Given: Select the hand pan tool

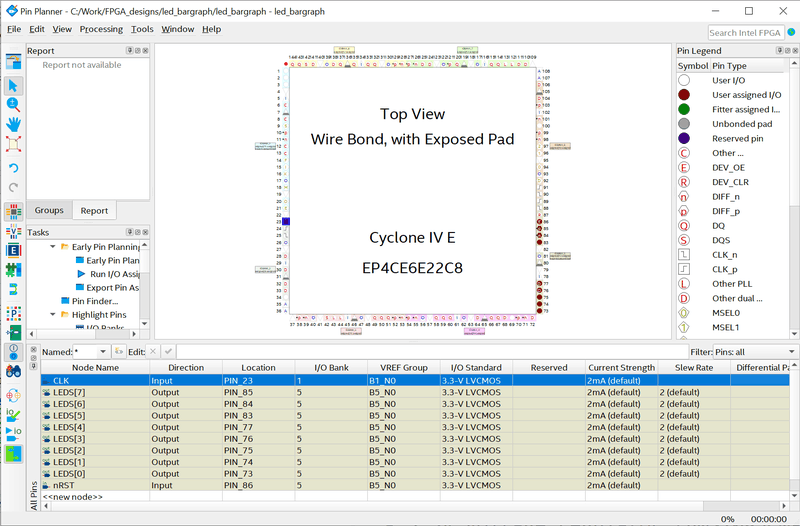Looking at the screenshot, I should (x=13, y=124).
